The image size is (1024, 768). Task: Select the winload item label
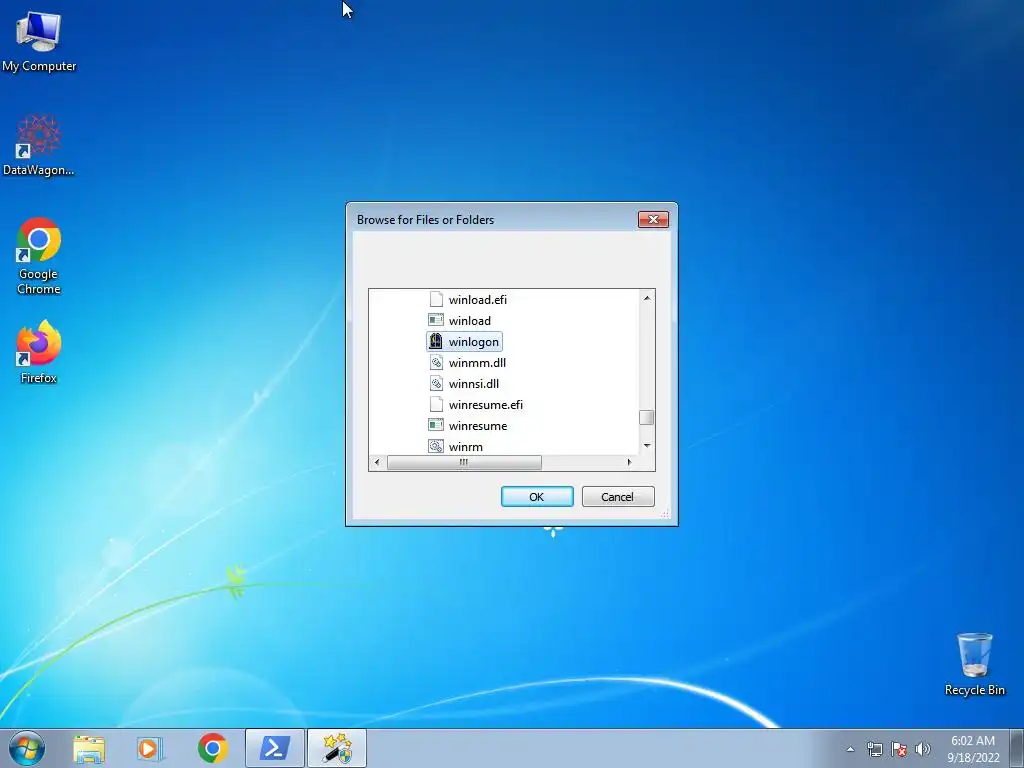click(470, 321)
